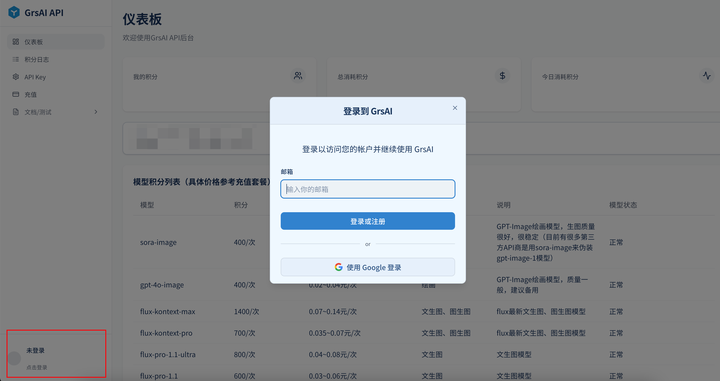Viewport: 720px width, 381px height.
Task: Open the 充值 sidebar item
Action: (x=56, y=94)
